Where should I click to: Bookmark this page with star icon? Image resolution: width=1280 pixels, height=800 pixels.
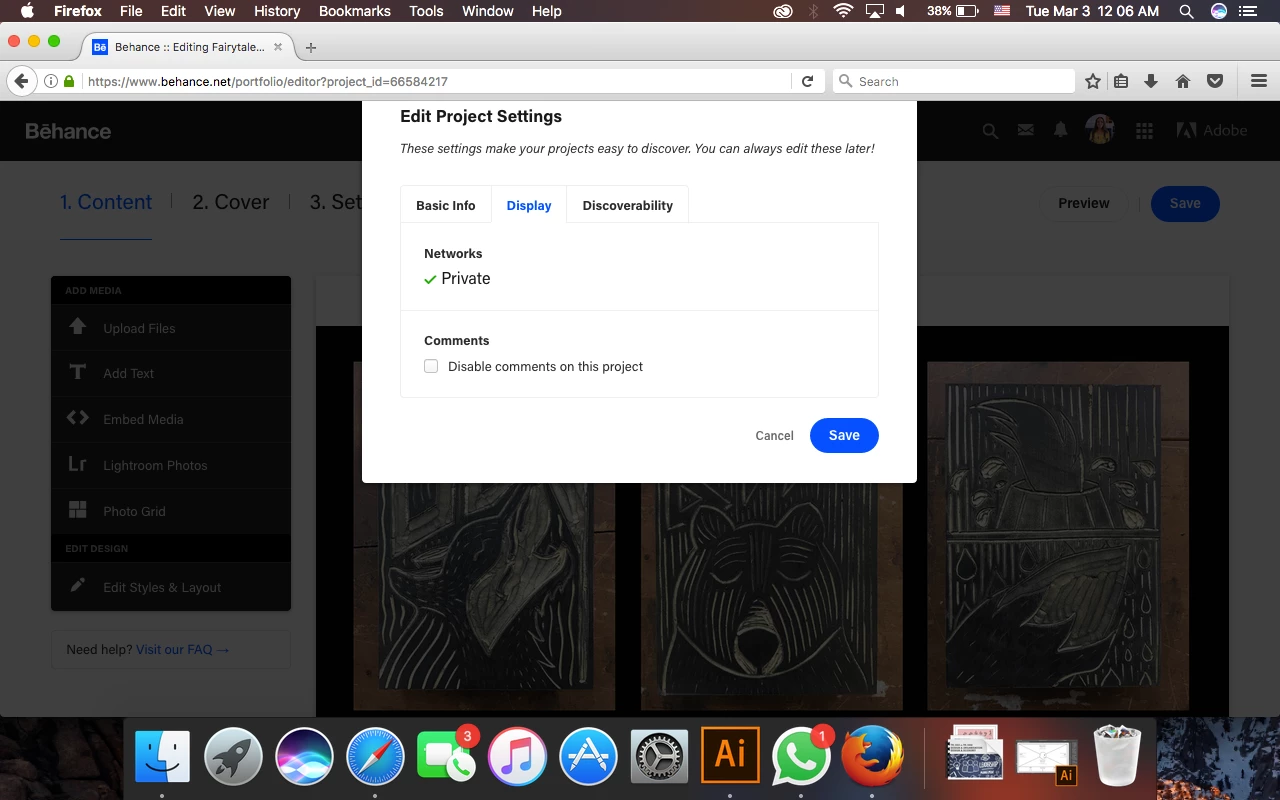click(1093, 81)
